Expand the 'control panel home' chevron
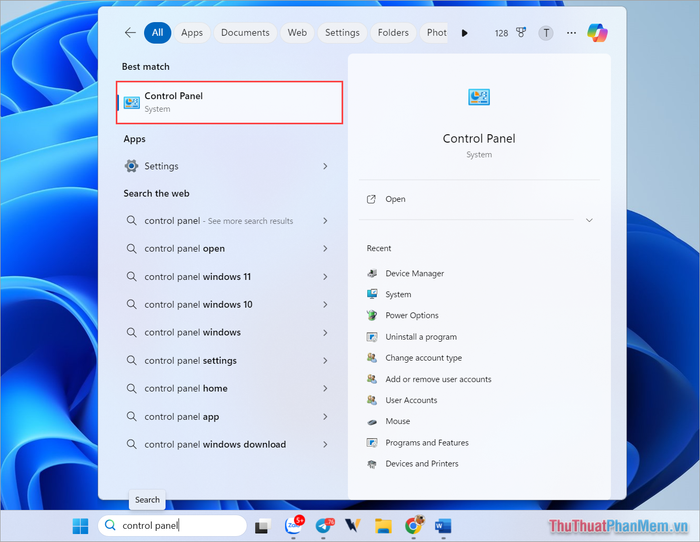 click(325, 388)
